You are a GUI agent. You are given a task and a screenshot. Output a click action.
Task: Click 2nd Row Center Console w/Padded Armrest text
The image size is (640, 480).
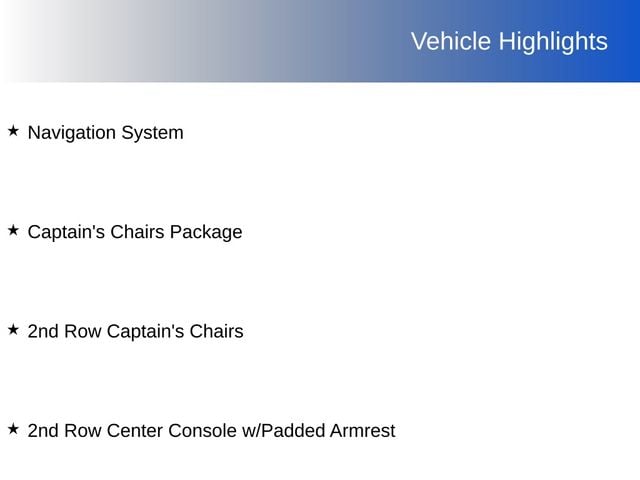tap(211, 431)
